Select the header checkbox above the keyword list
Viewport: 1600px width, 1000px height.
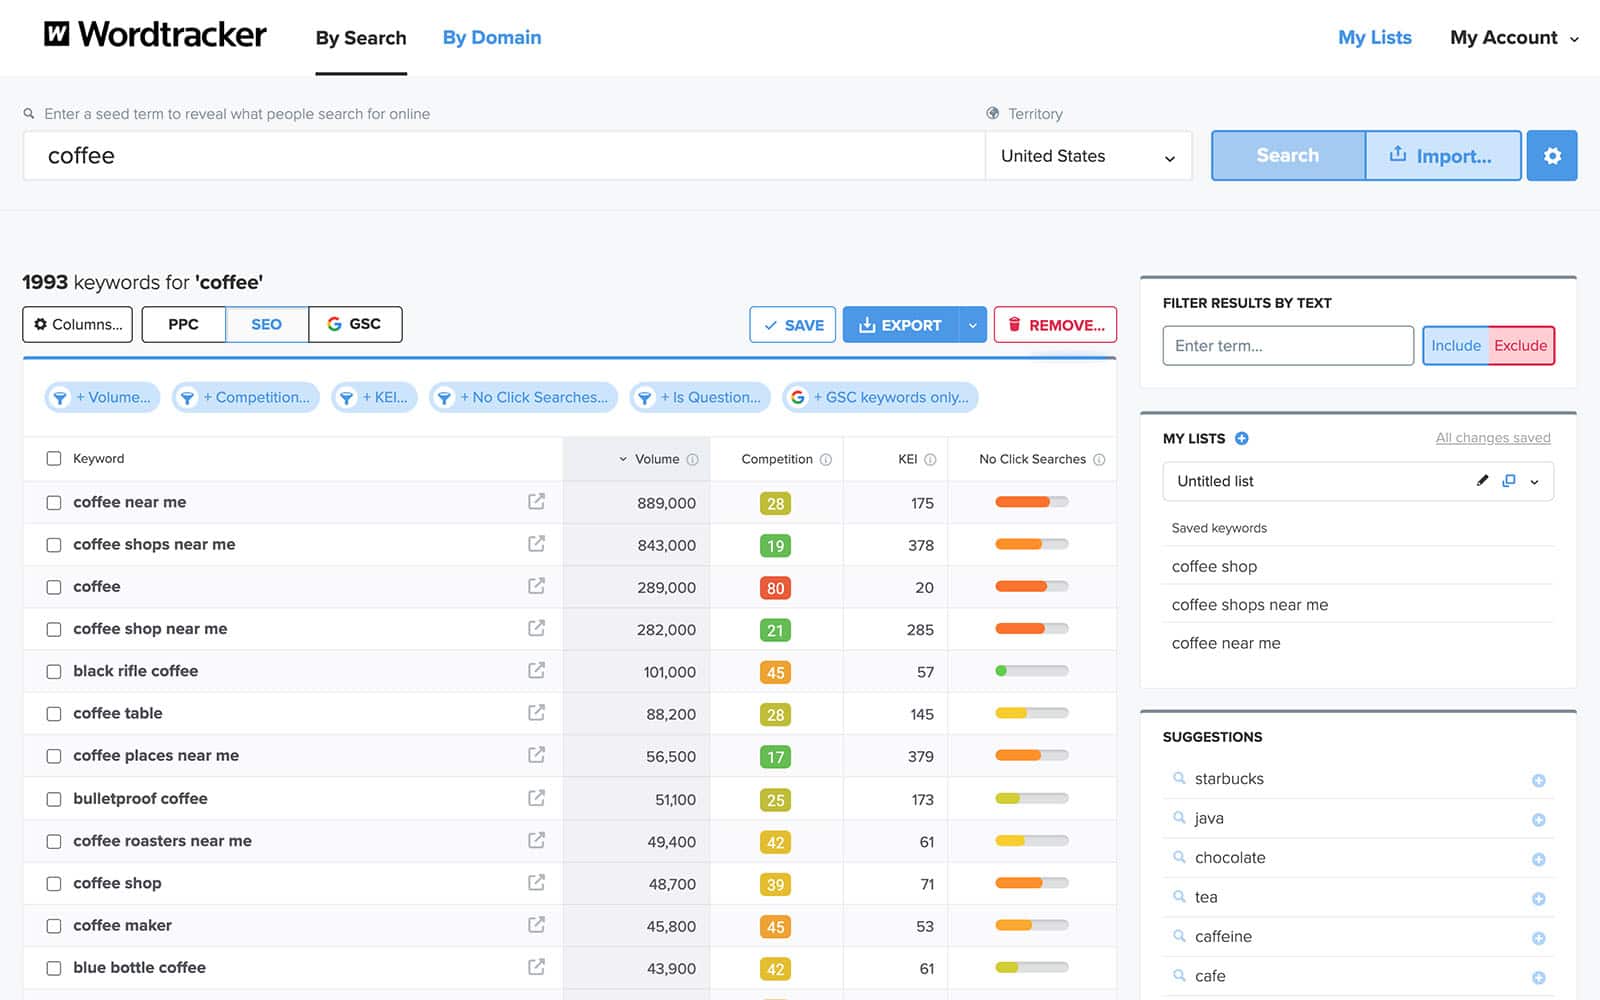(x=54, y=458)
